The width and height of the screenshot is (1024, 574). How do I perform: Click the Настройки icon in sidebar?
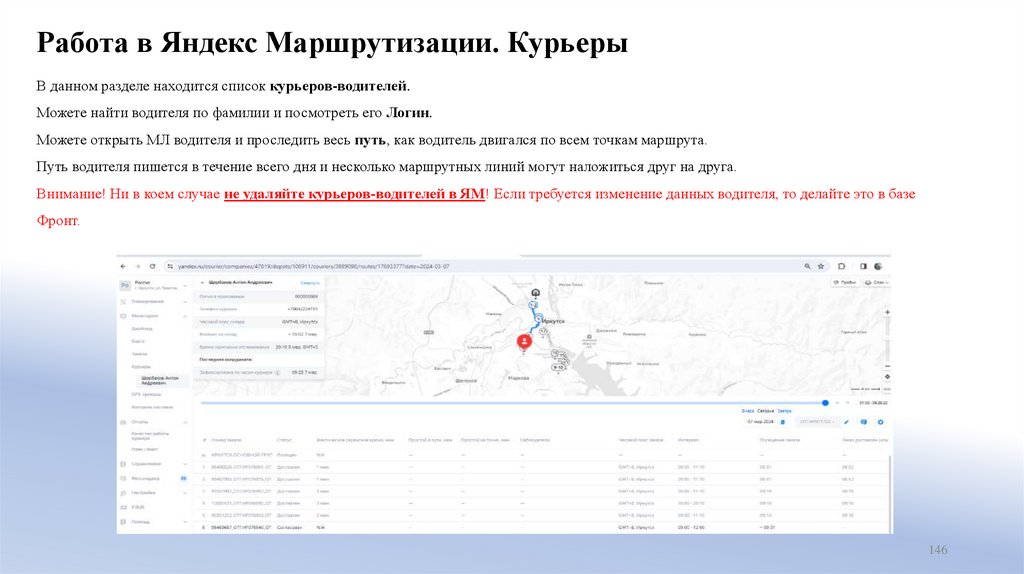click(123, 492)
